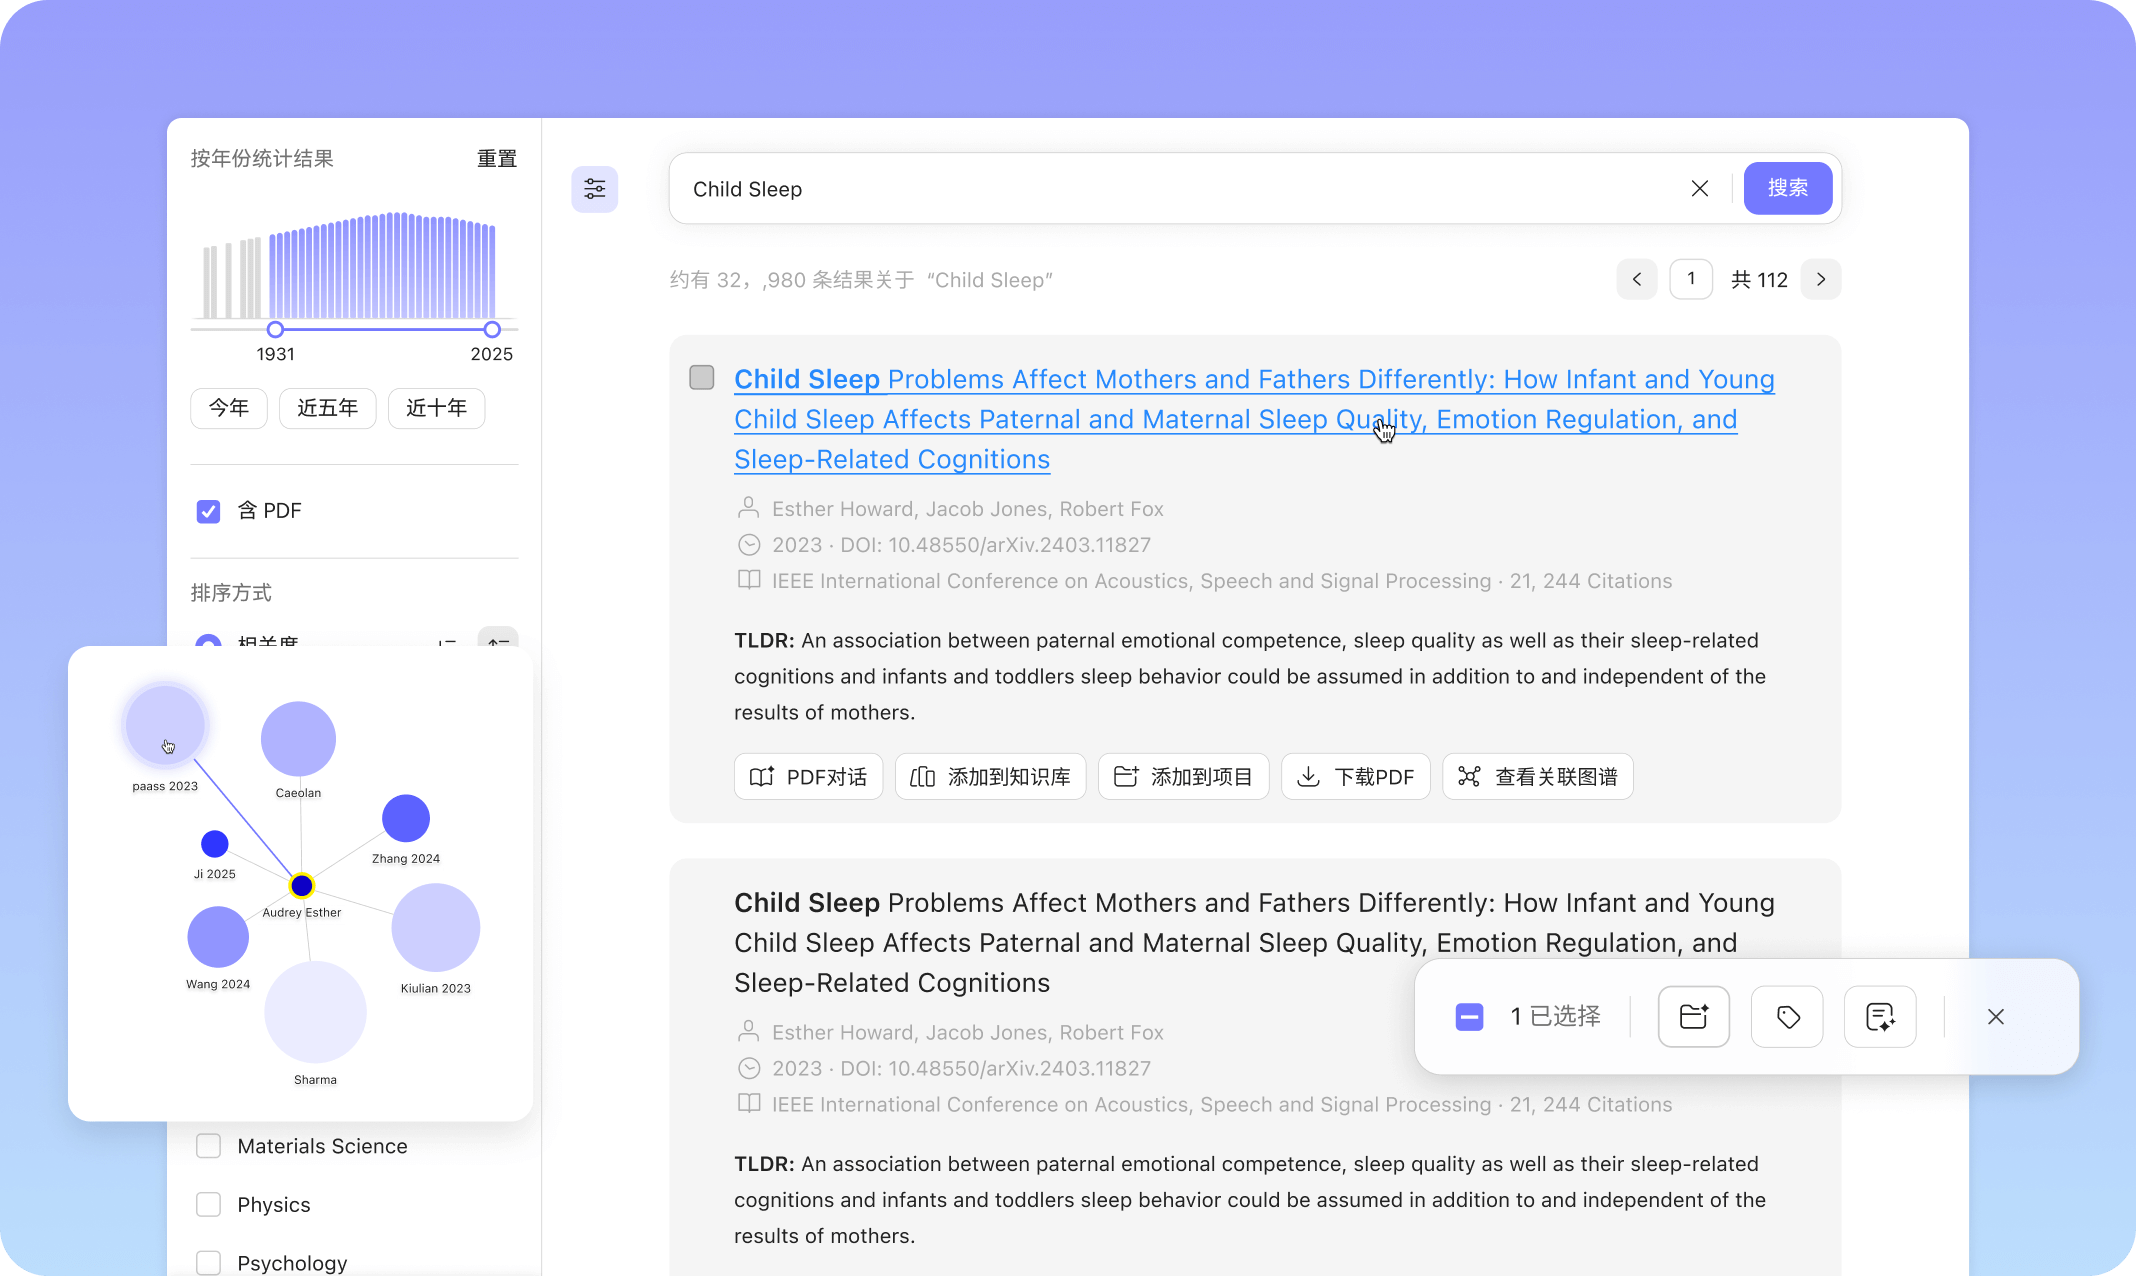The image size is (2136, 1276).
Task: Go to previous results page
Action: (x=1636, y=280)
